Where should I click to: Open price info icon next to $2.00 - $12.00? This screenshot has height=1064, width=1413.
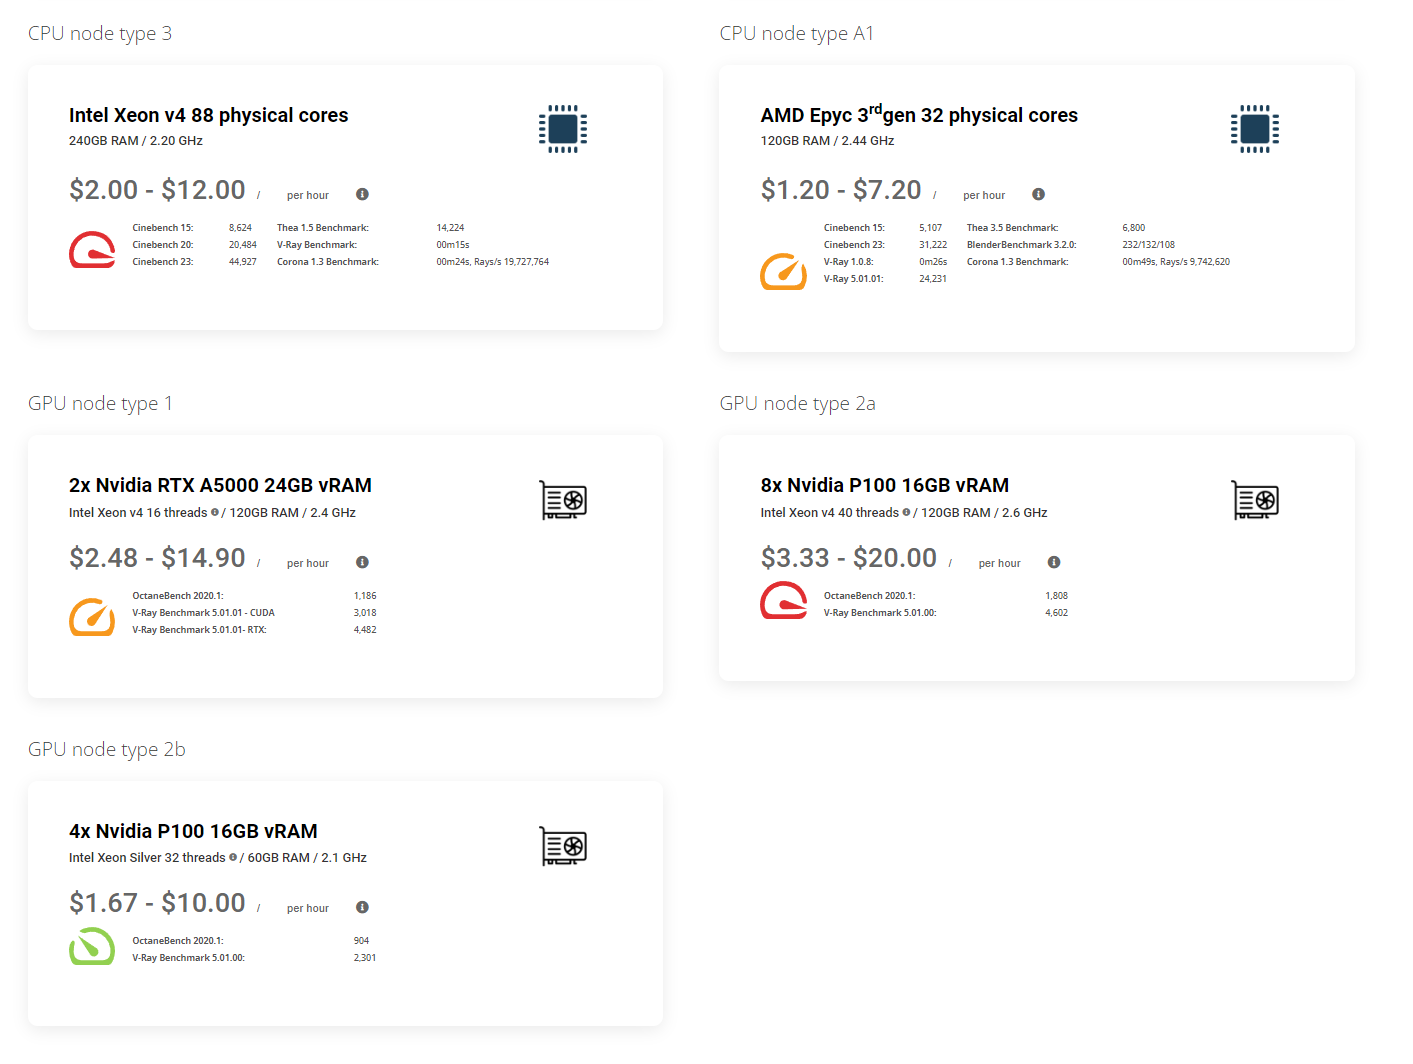(x=362, y=194)
